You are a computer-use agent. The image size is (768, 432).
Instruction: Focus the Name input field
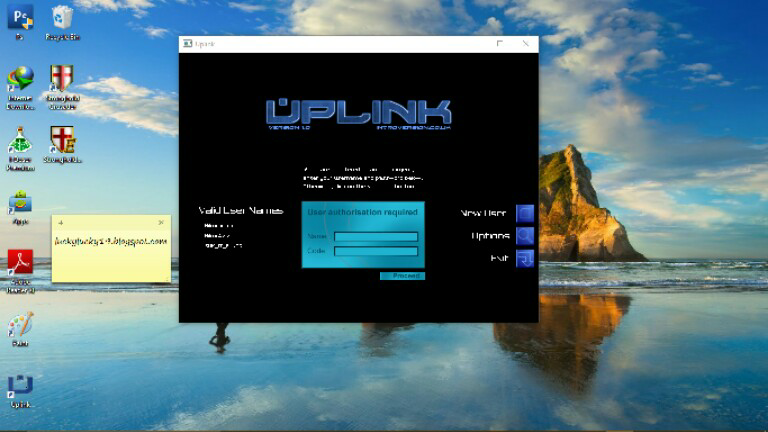[376, 237]
